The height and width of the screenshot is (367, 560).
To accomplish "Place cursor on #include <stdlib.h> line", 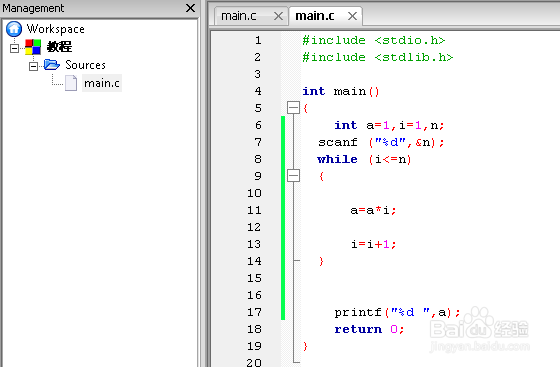I will [378, 57].
